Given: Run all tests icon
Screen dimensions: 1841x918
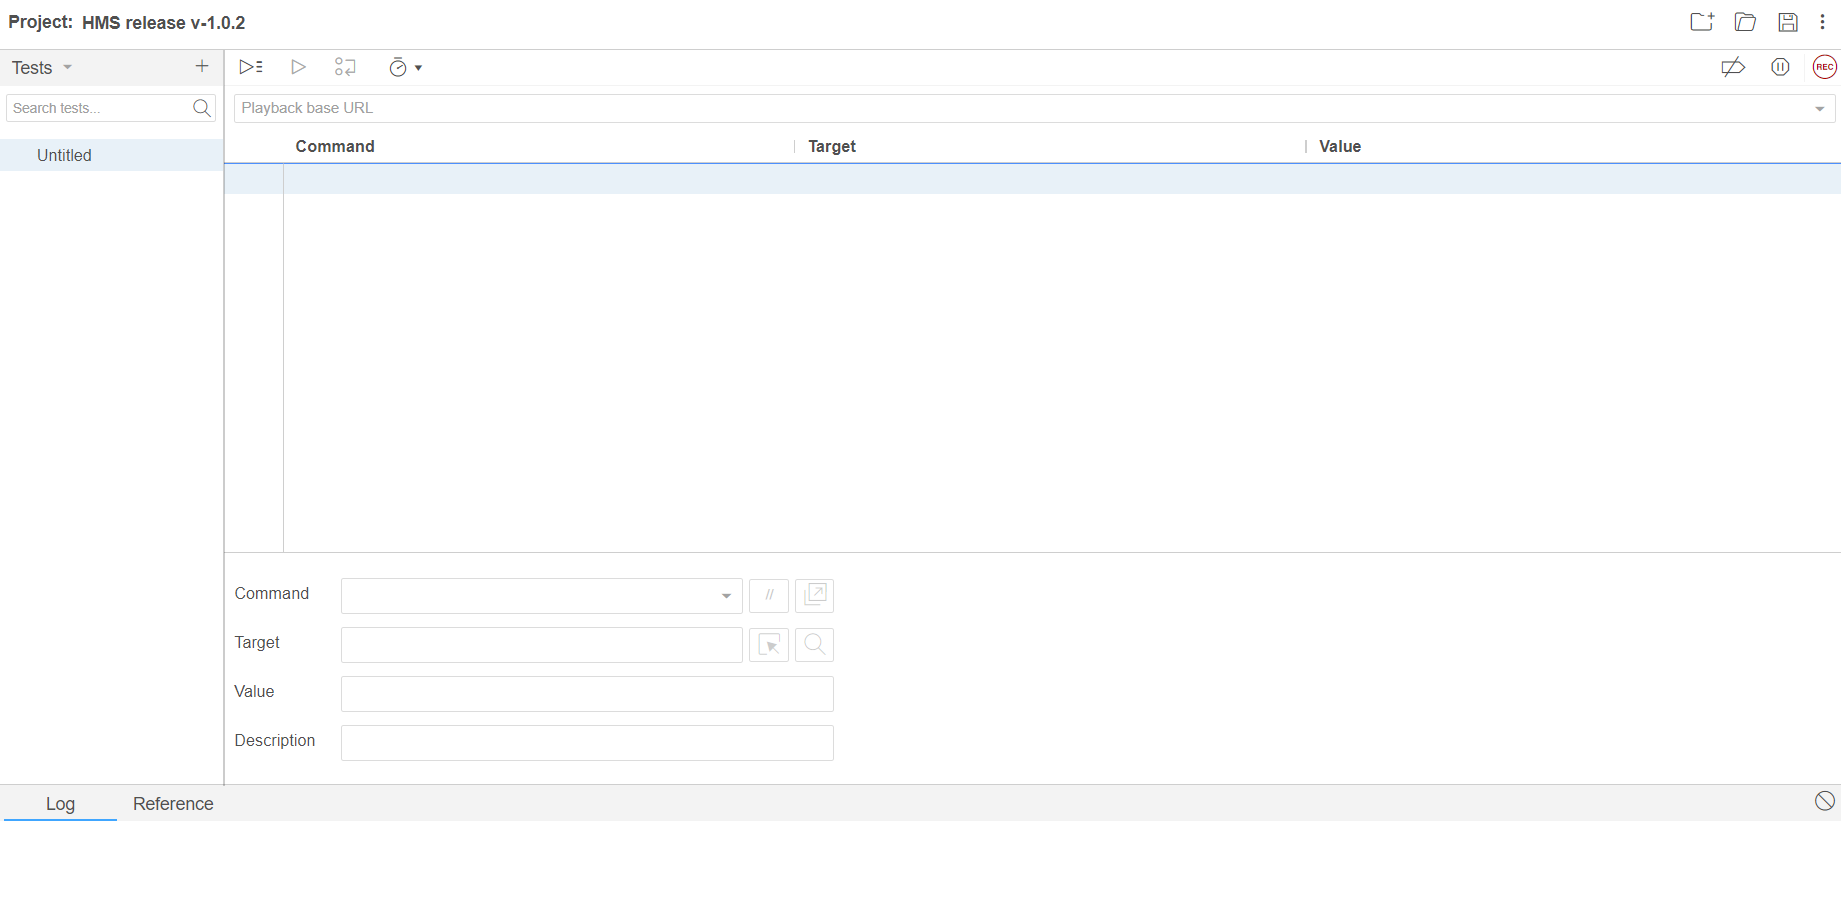Looking at the screenshot, I should tap(251, 67).
